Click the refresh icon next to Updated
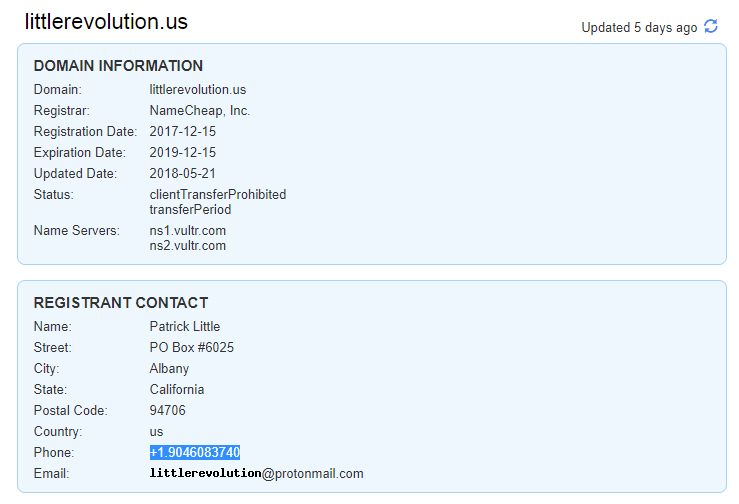Image resolution: width=739 pixels, height=504 pixels. [x=711, y=27]
